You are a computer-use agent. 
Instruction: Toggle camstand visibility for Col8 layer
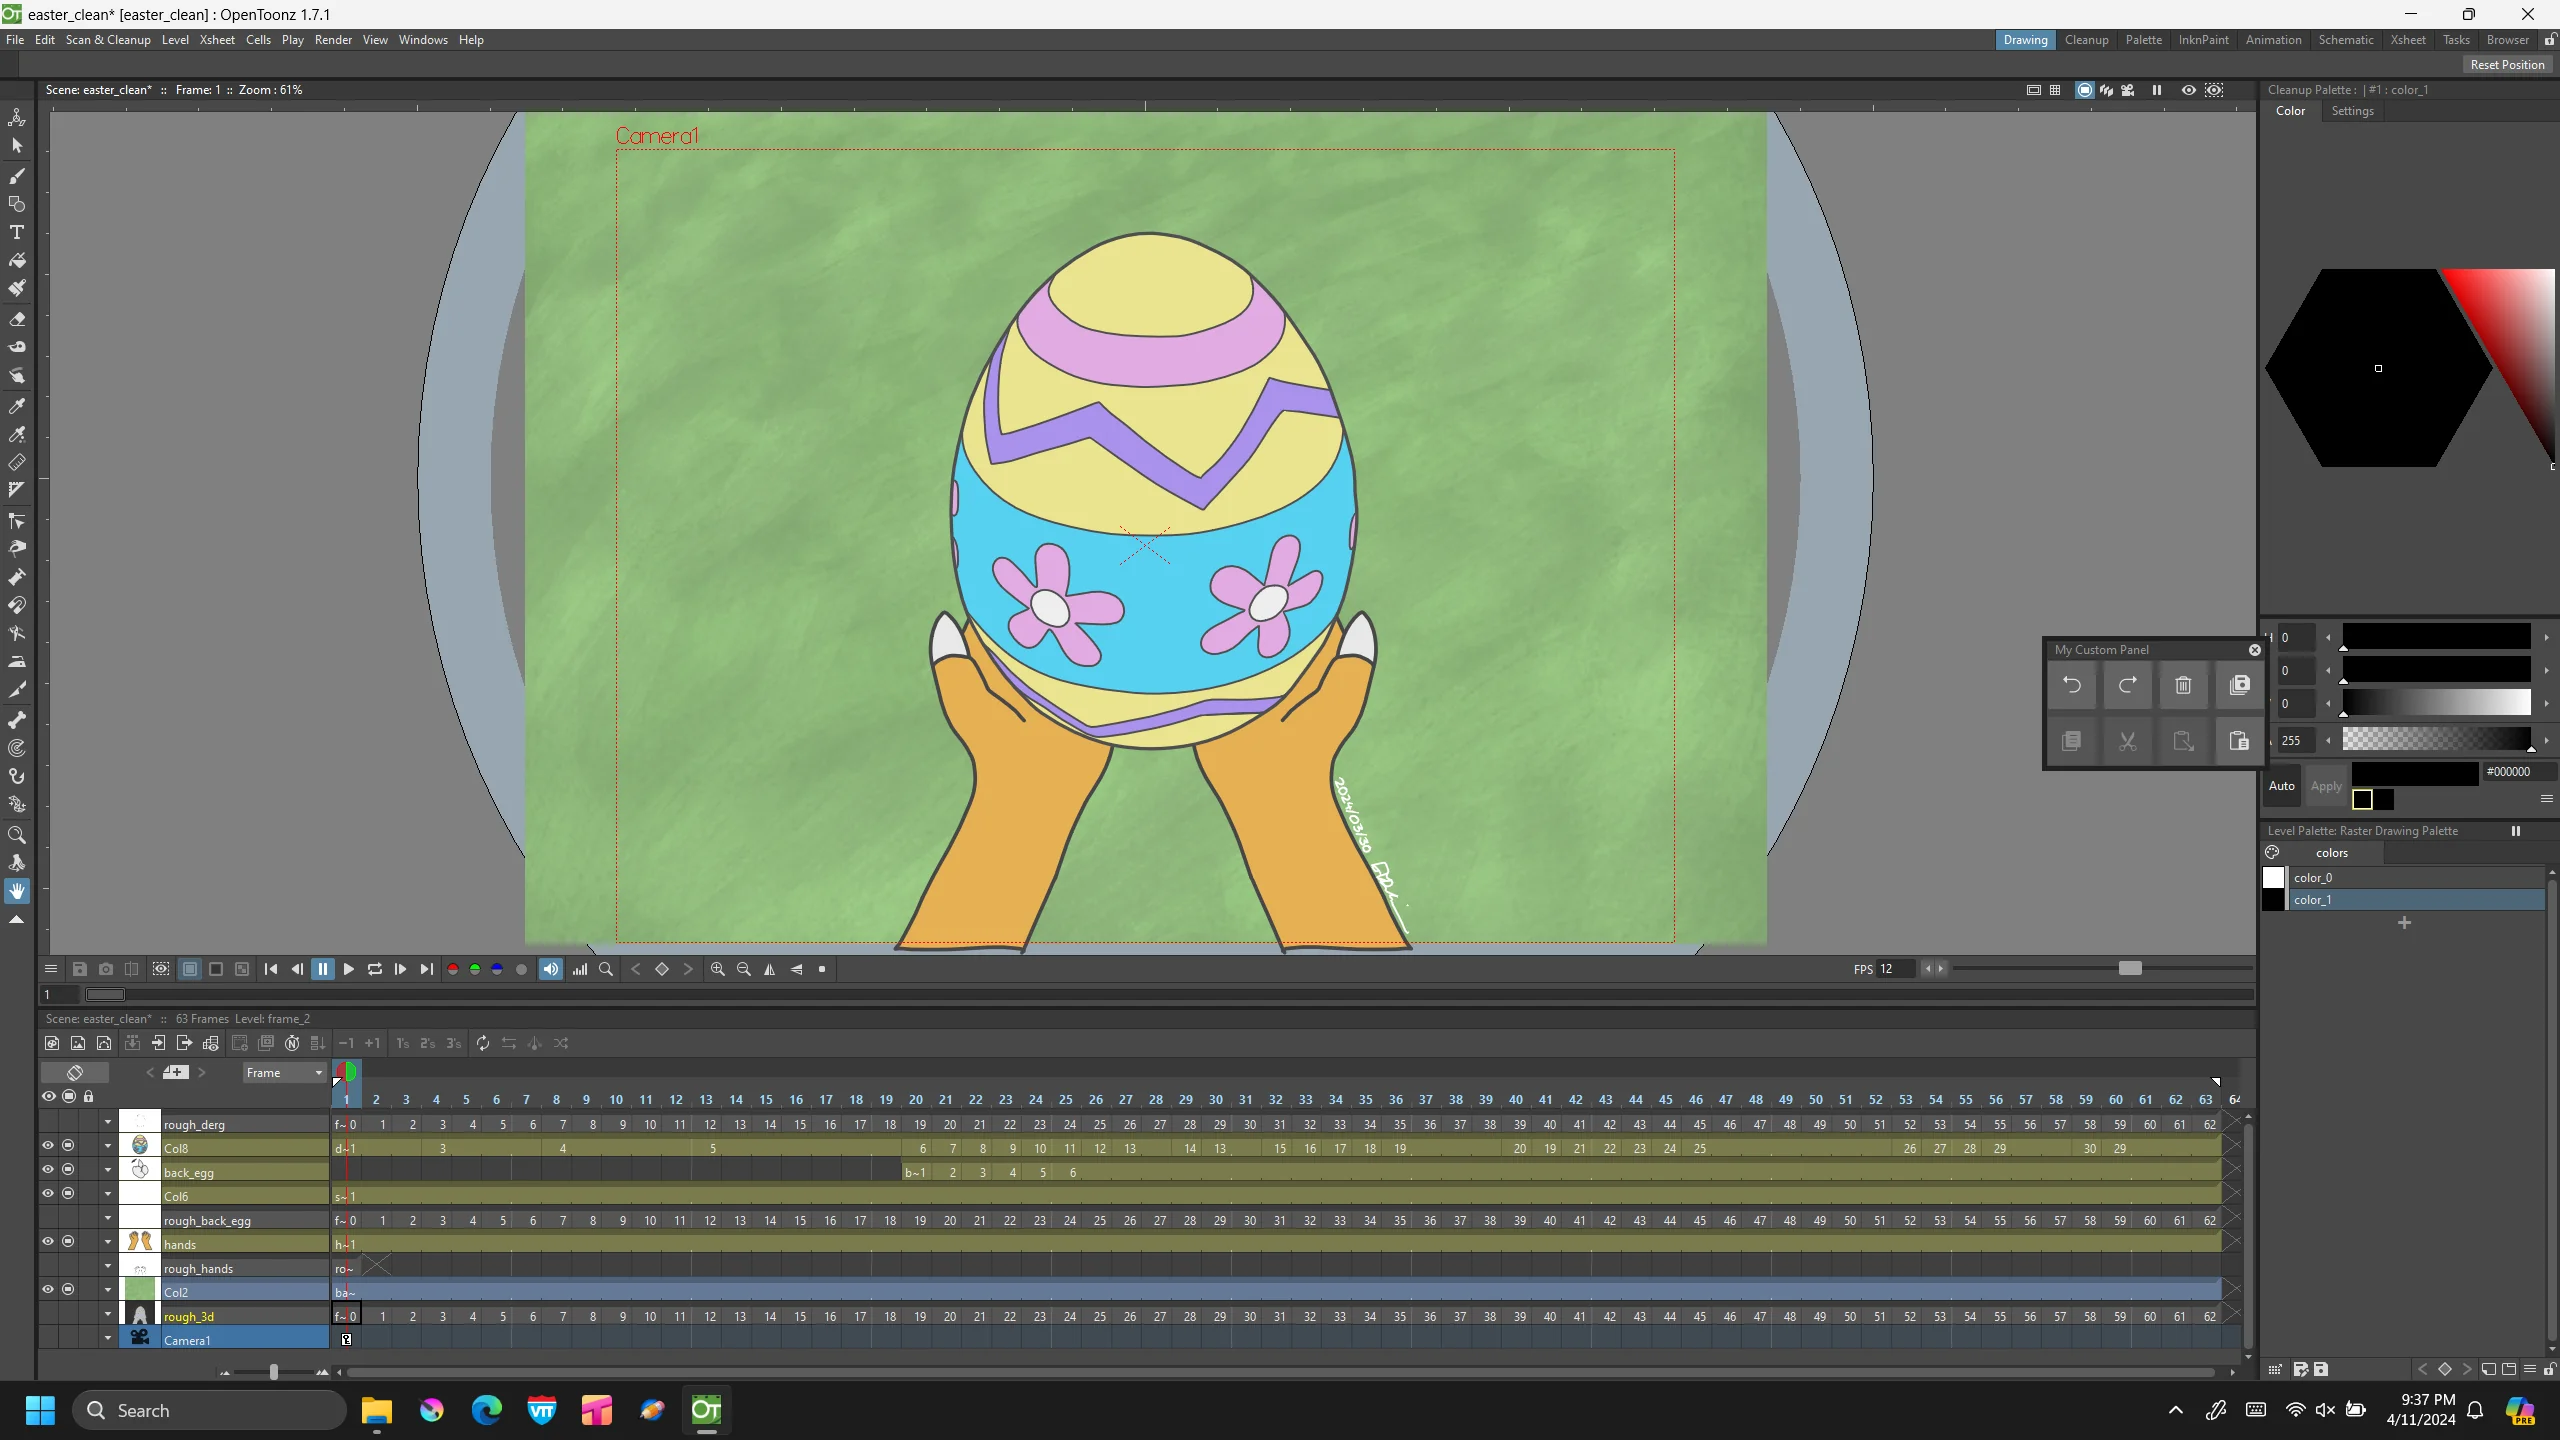click(68, 1145)
